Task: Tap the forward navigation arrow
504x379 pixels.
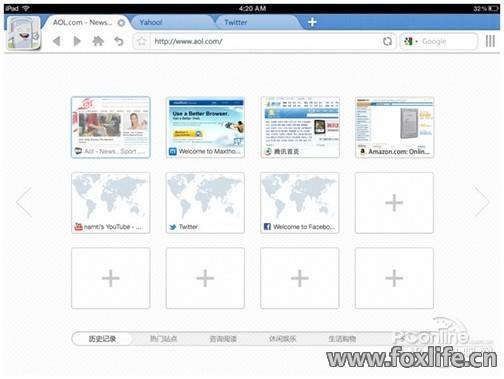Action: 77,41
